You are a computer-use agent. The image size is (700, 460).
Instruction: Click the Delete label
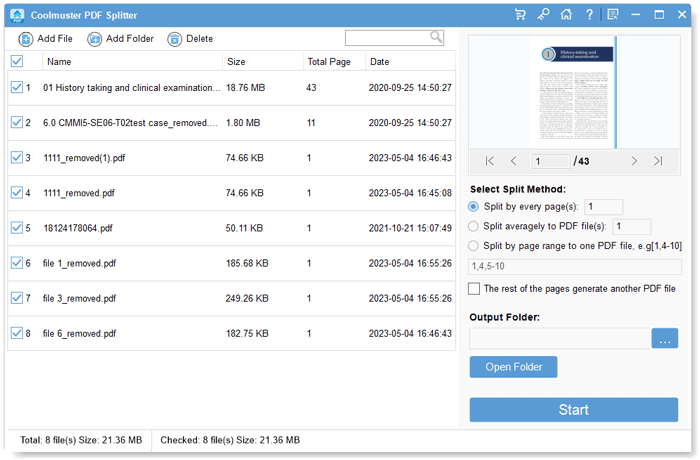[200, 39]
